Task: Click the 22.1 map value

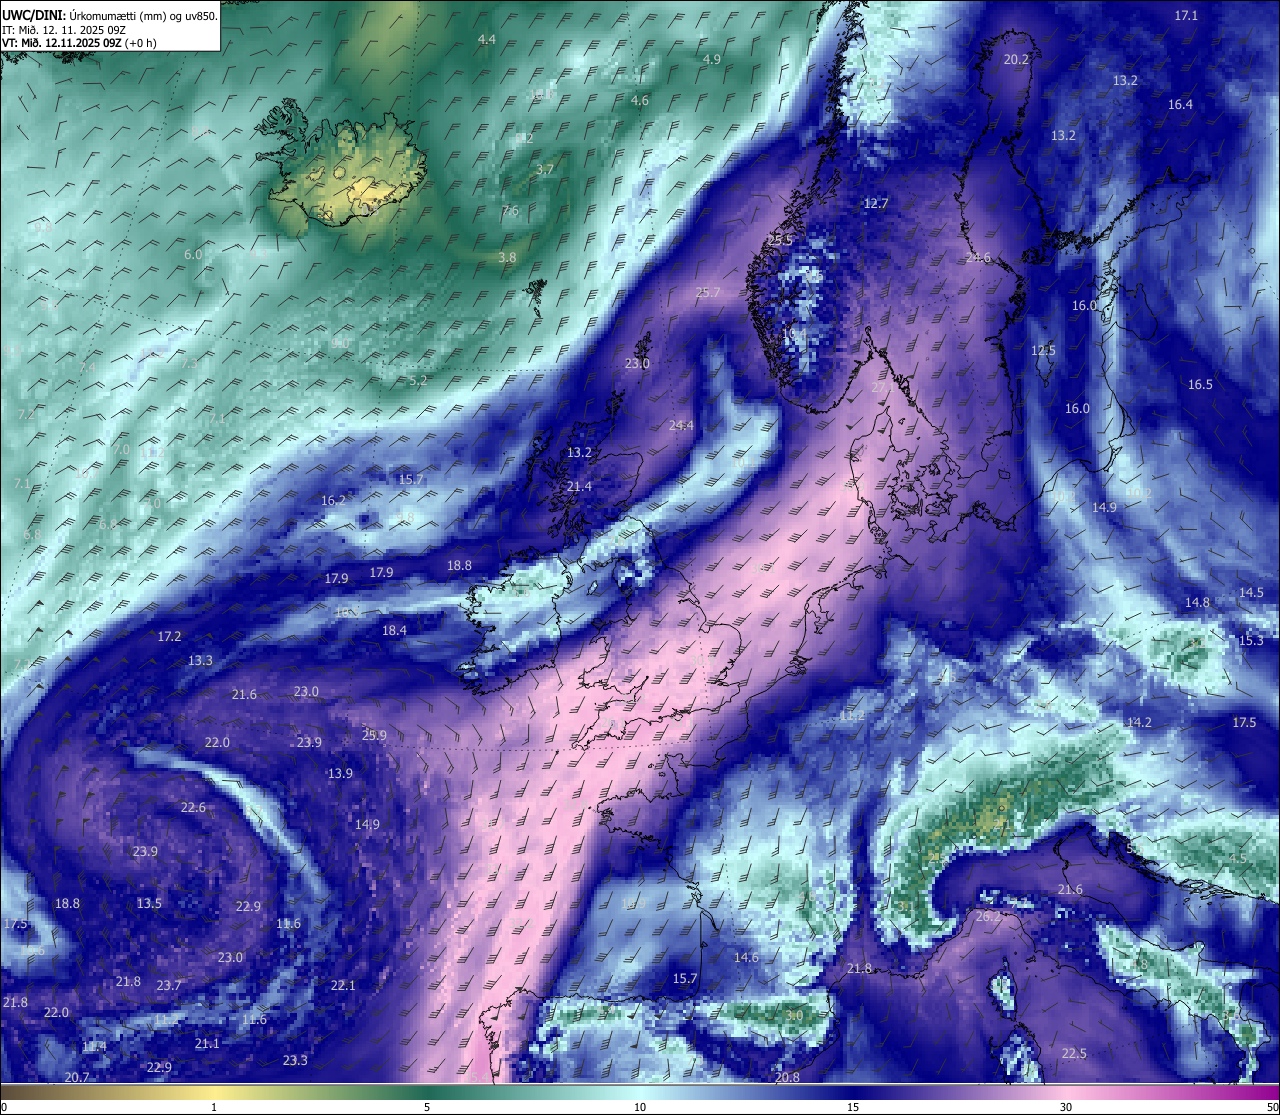Action: [x=343, y=986]
